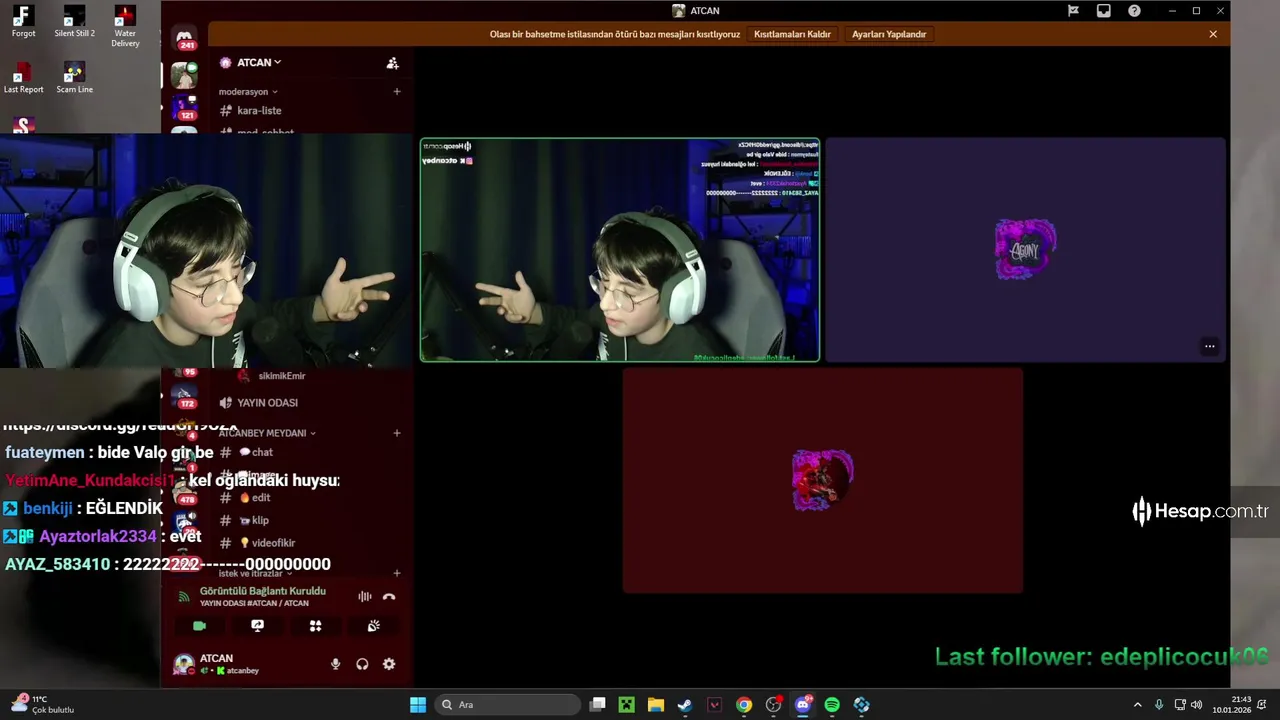Focus the mirrored webcam video tile
This screenshot has width=1280, height=720.
pos(620,250)
